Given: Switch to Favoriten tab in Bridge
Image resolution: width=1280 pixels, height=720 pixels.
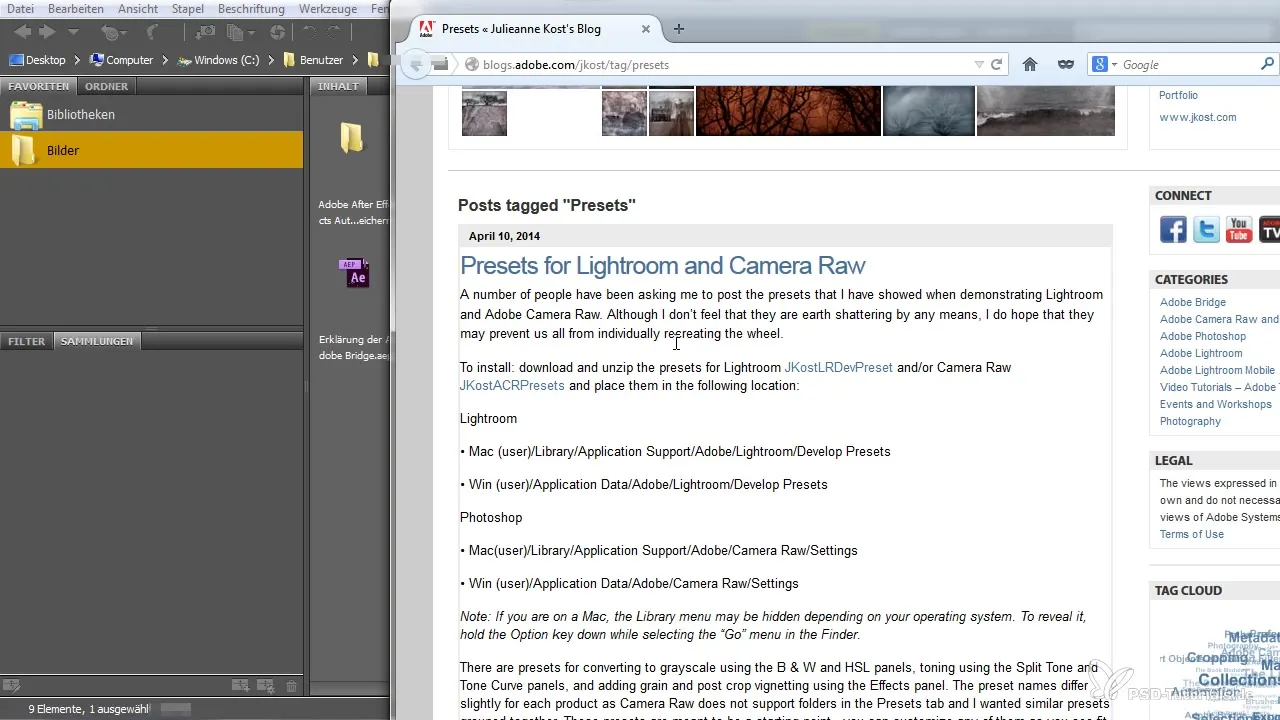Looking at the screenshot, I should click(x=39, y=86).
